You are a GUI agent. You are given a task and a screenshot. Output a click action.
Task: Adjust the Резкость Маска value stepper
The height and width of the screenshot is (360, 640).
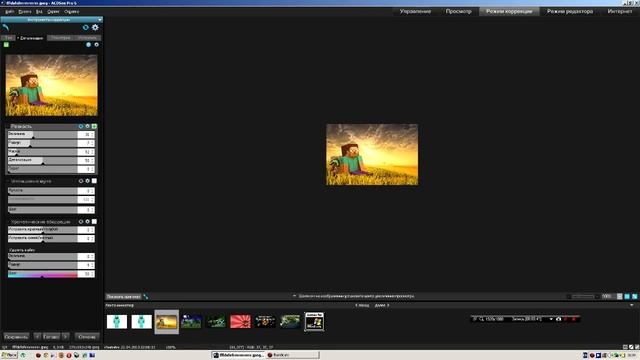point(93,152)
